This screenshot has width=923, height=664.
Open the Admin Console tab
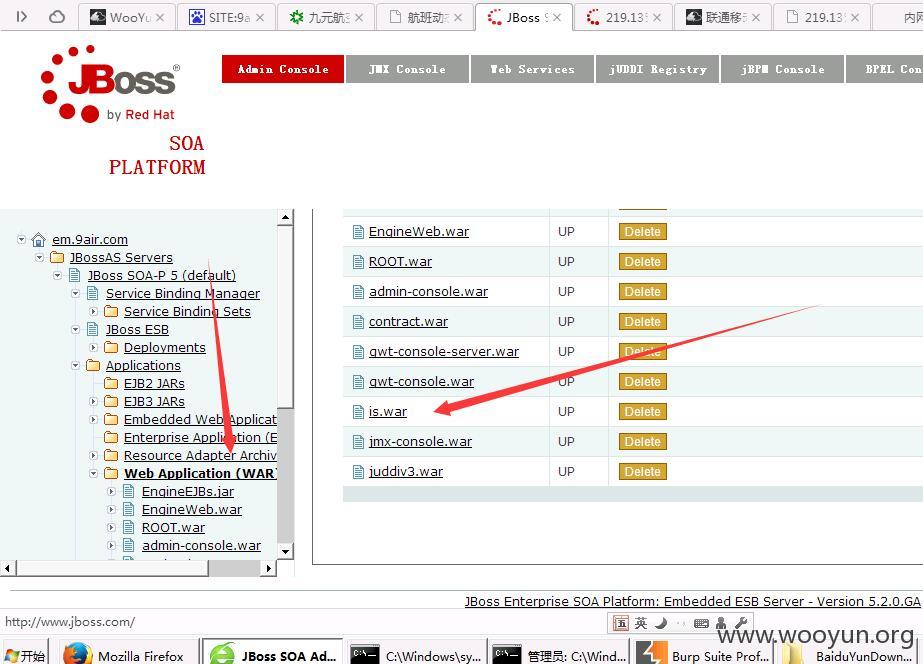click(283, 69)
